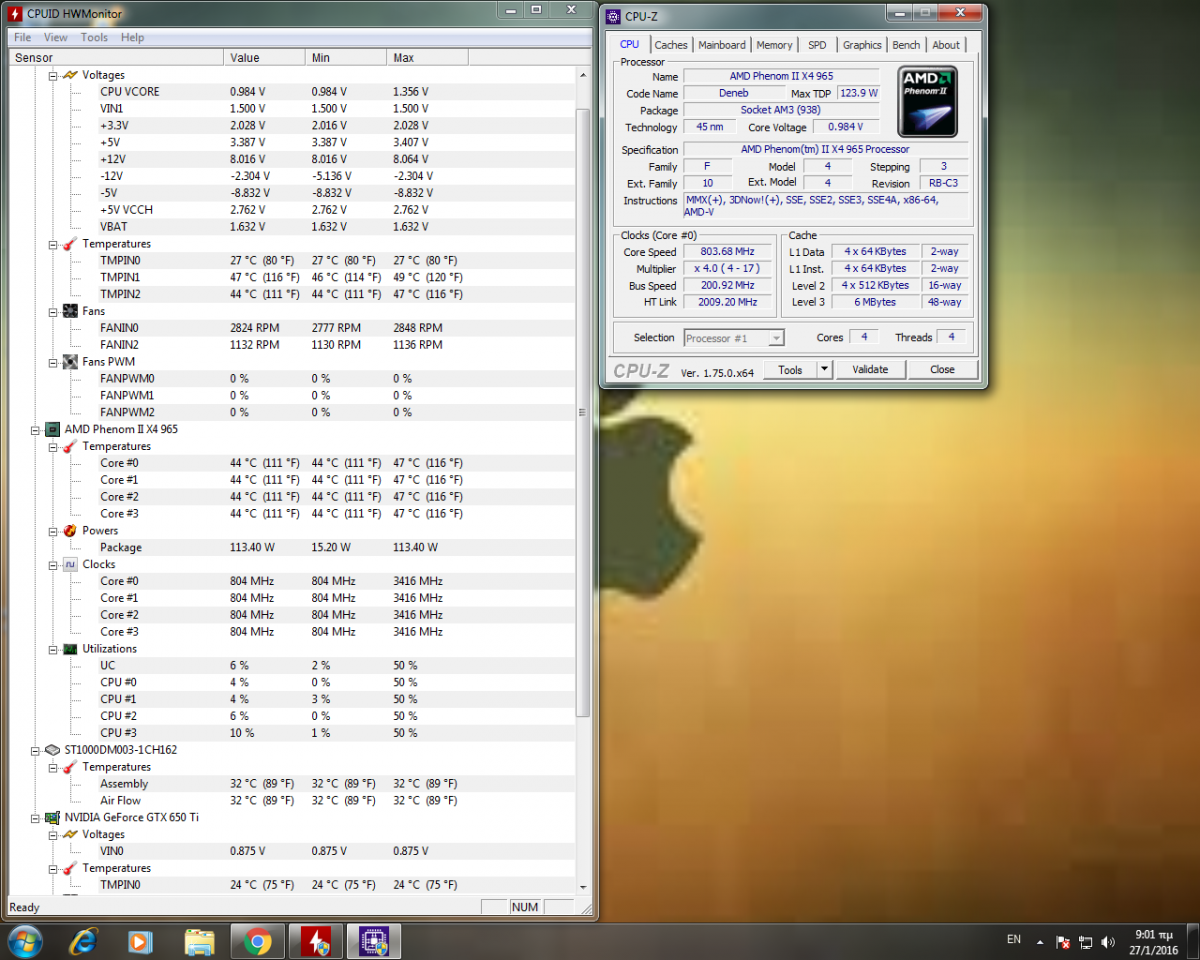Collapse the Utilizations node

point(53,648)
